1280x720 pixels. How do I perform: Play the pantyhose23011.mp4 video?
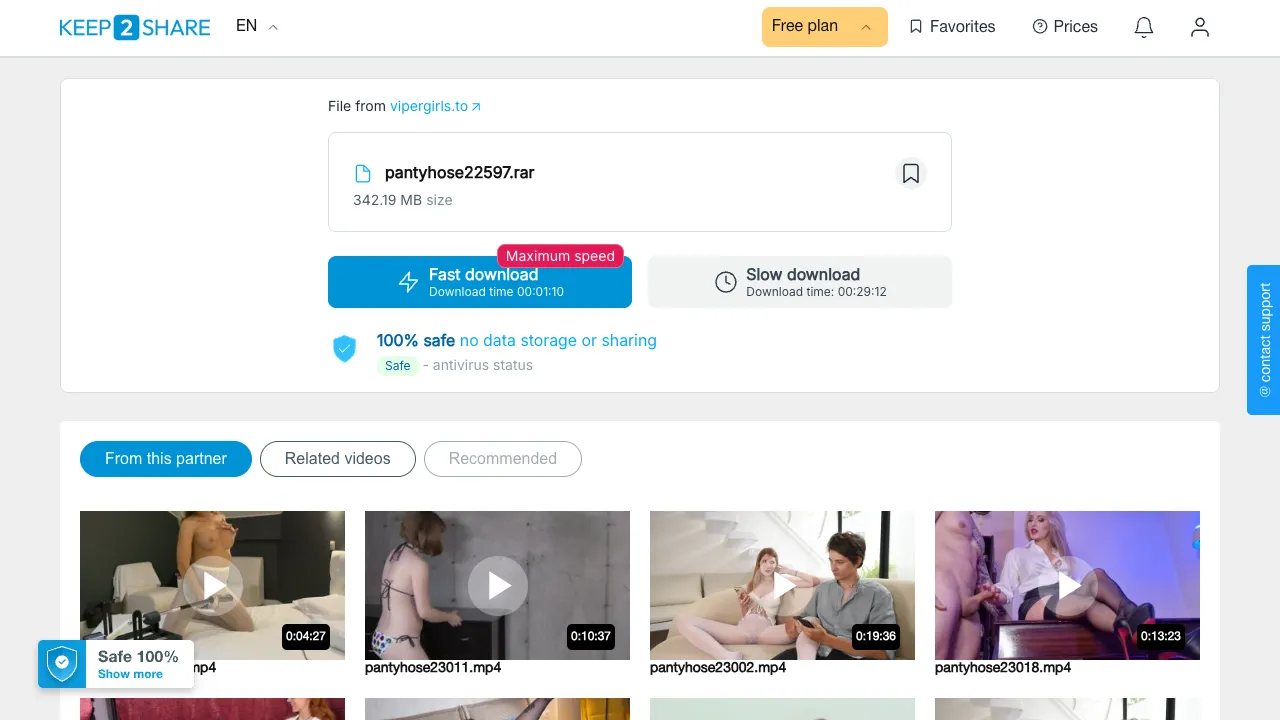[497, 585]
